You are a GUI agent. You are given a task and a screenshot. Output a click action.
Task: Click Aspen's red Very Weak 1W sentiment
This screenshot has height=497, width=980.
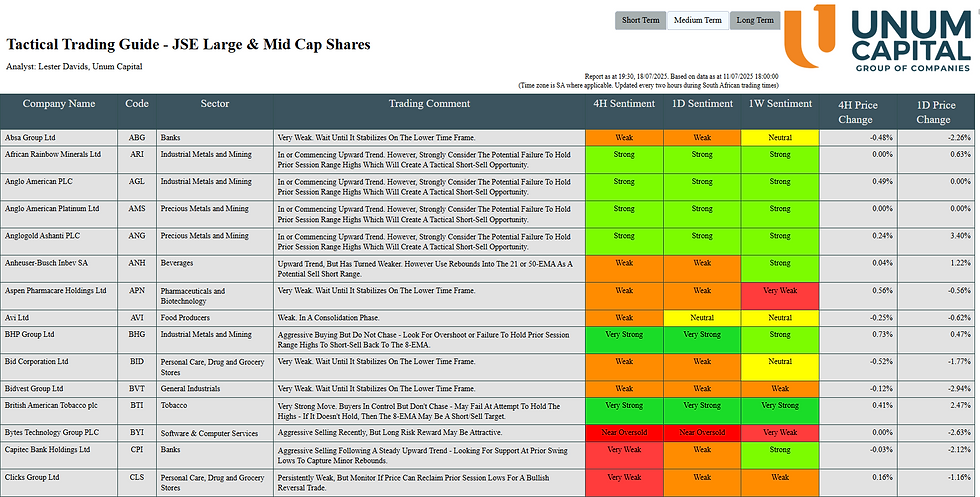coord(780,296)
